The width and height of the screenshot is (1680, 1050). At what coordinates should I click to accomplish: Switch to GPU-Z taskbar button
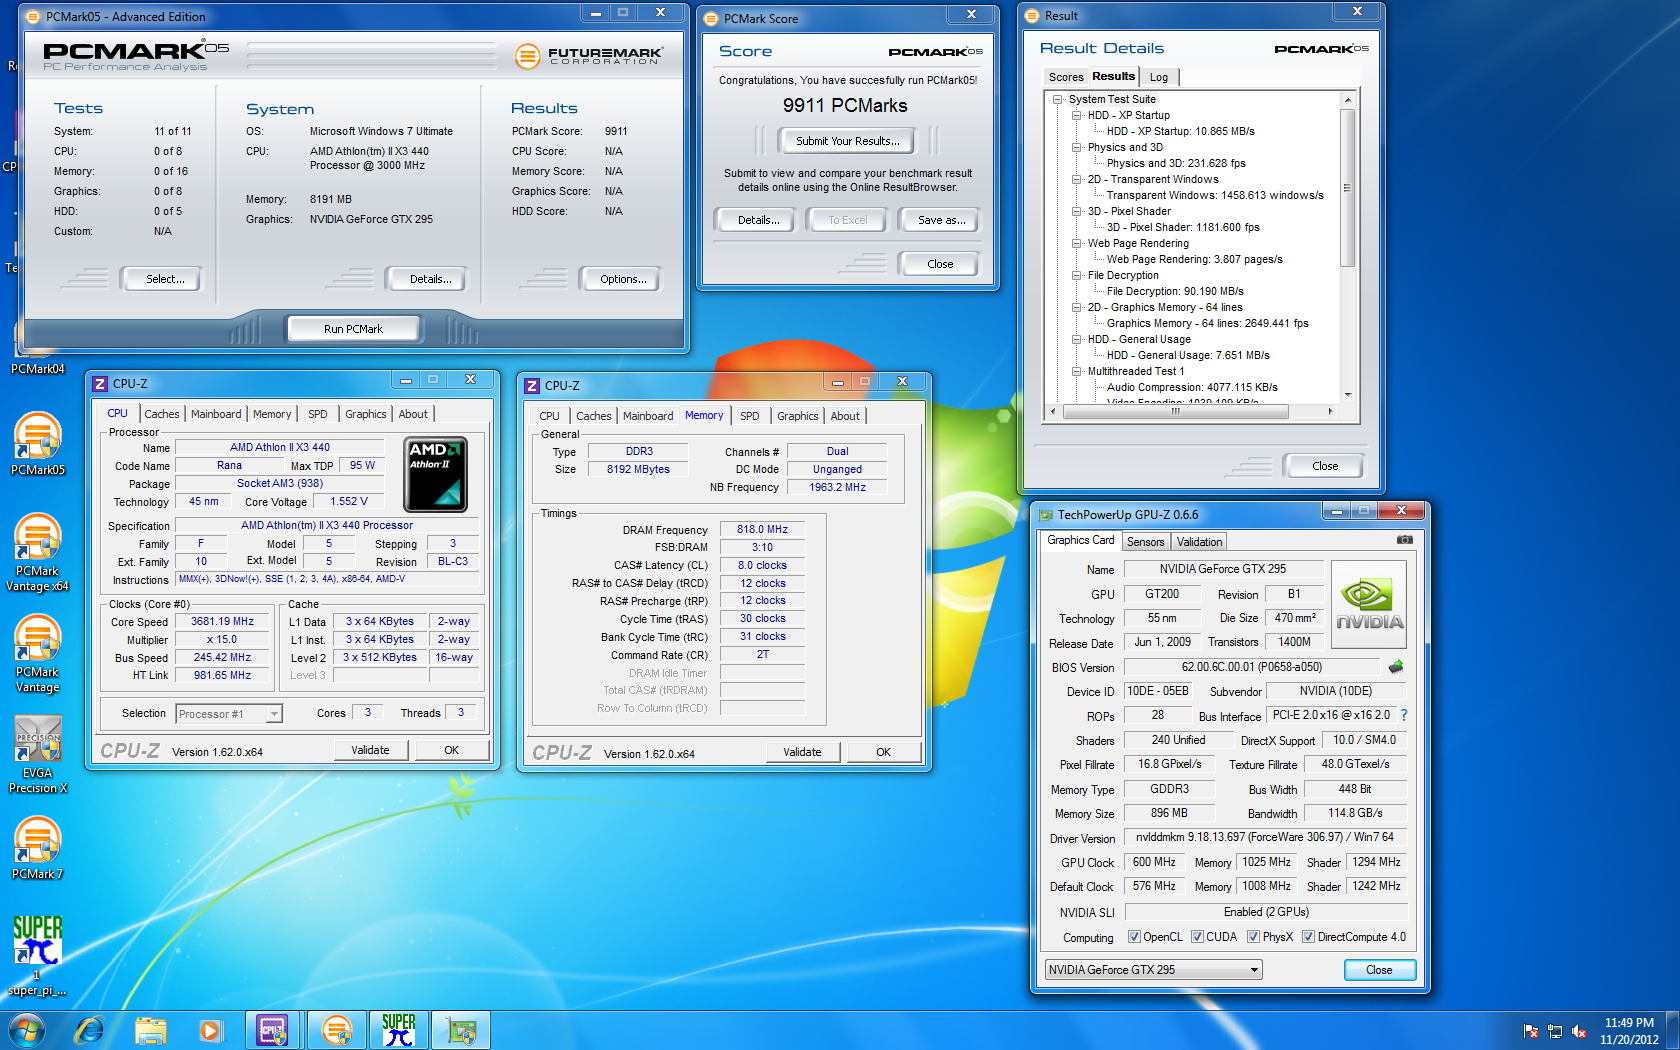click(x=461, y=1029)
